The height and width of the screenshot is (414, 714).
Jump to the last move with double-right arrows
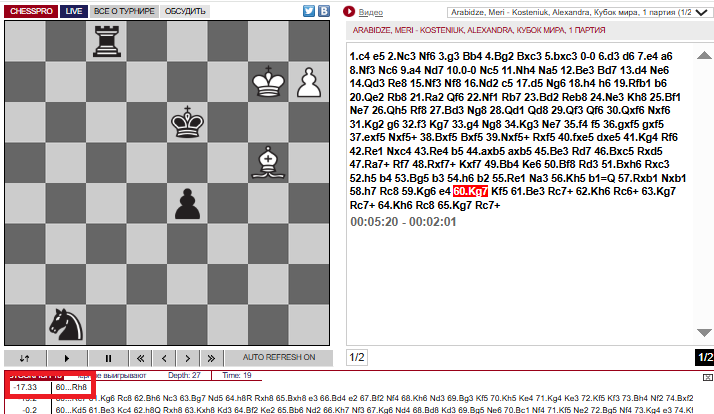pos(211,357)
